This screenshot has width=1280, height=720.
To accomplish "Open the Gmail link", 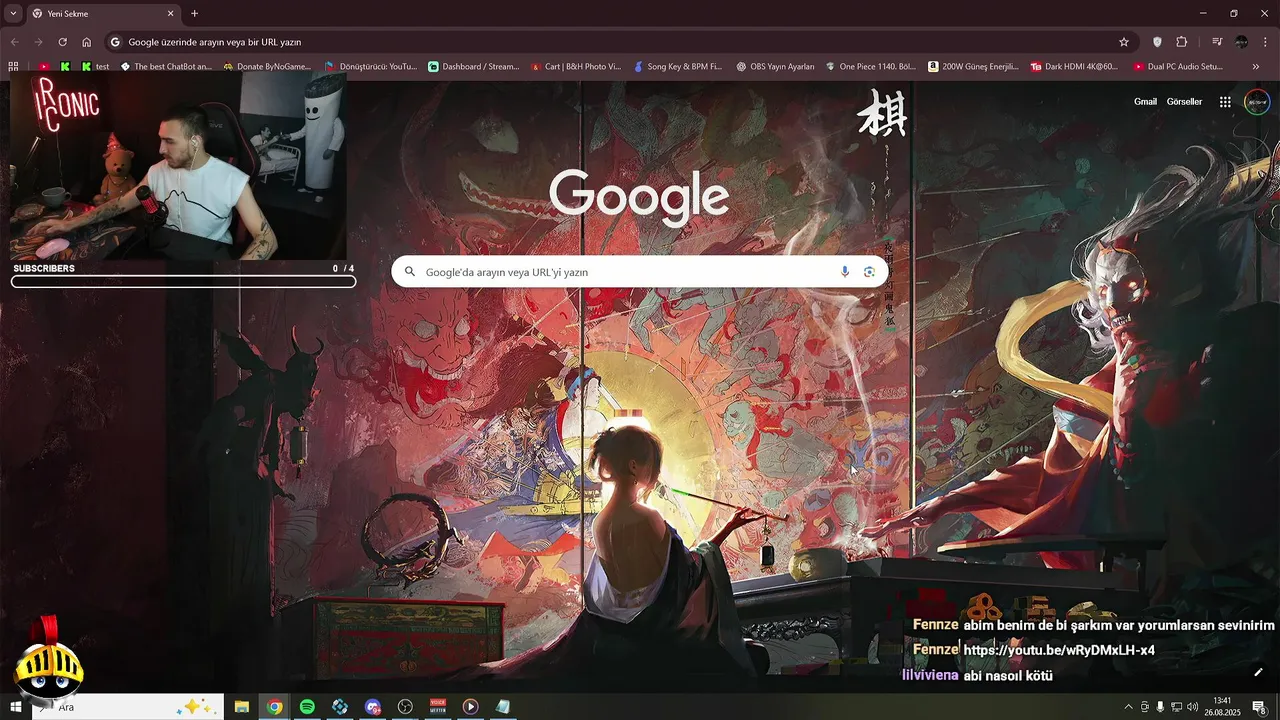I will 1145,102.
